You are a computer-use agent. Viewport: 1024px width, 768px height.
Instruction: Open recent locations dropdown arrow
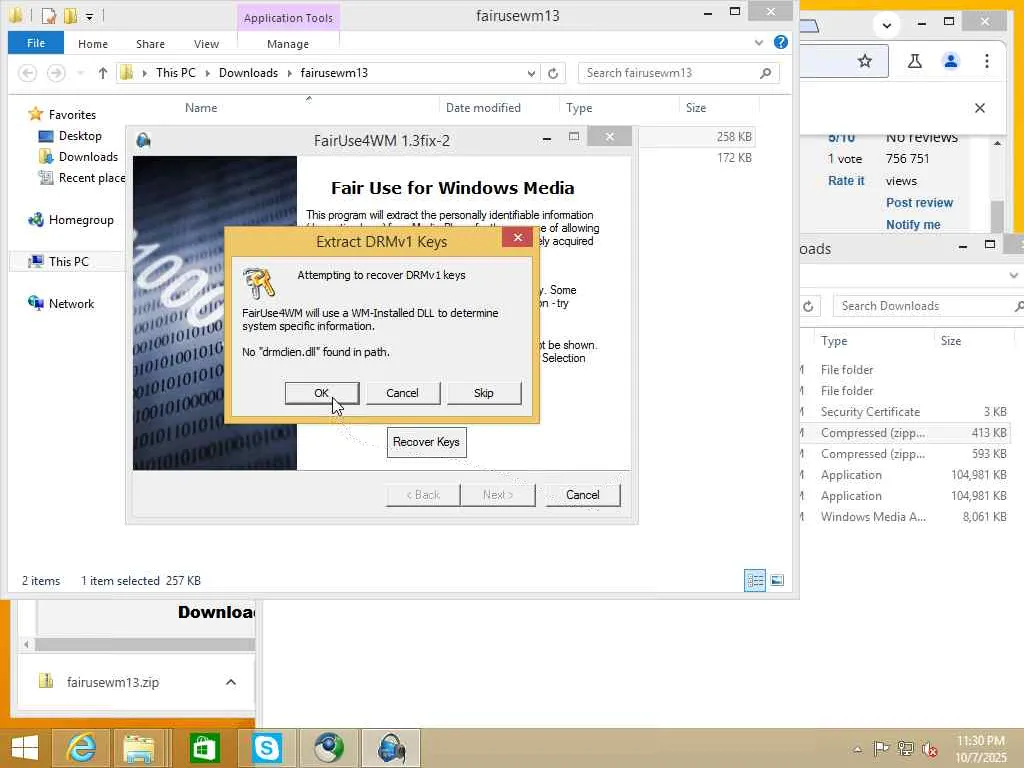coord(80,73)
